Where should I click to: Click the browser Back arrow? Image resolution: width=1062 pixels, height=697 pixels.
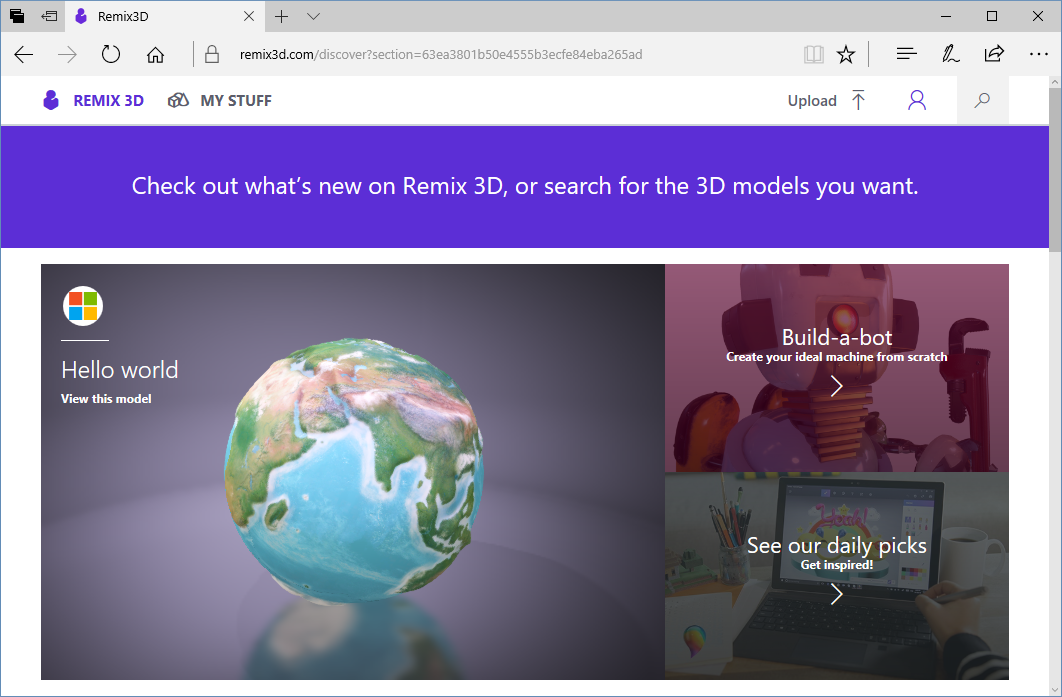pos(24,54)
